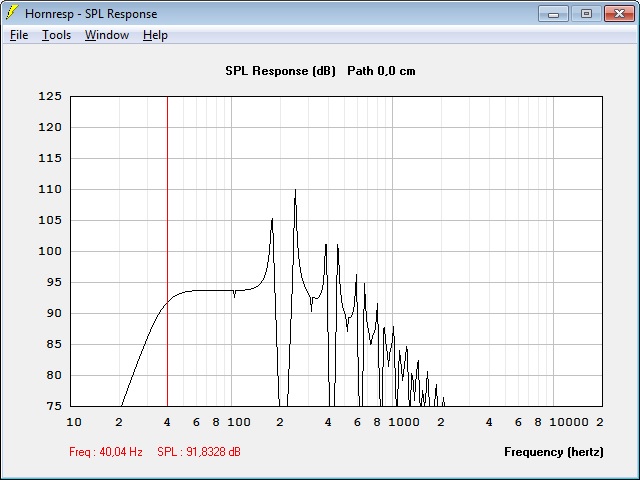Maximize the Hornresp window
The width and height of the screenshot is (640, 480).
pos(586,14)
